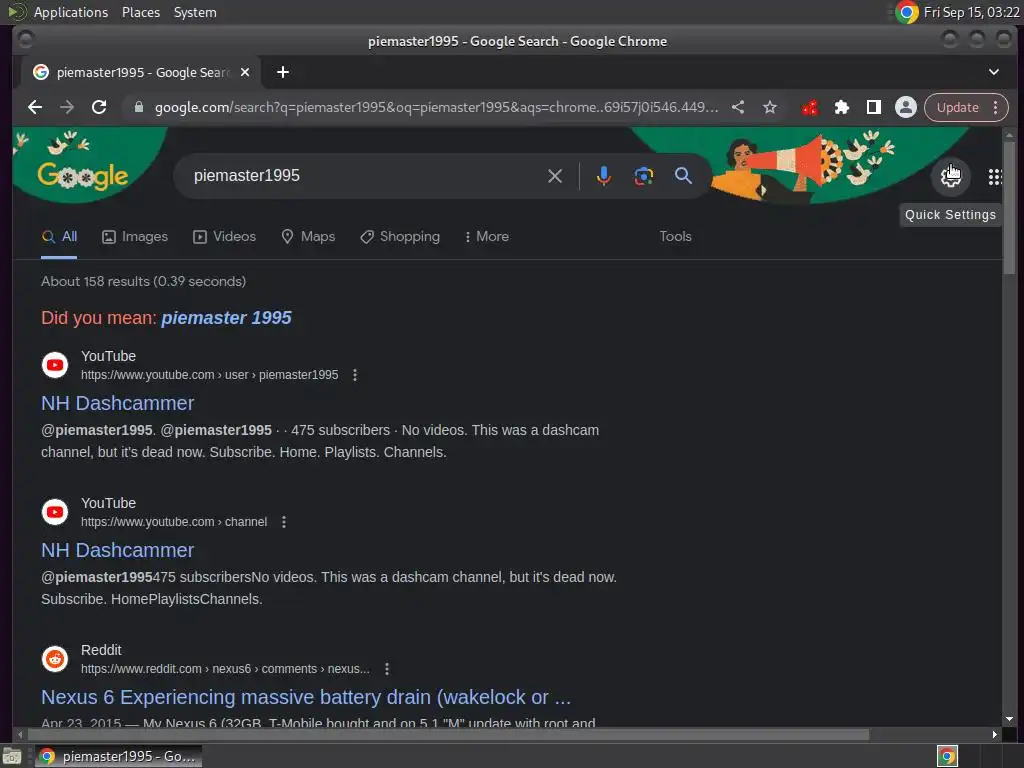This screenshot has height=768, width=1024.
Task: Submit the search with the magnifier icon
Action: coord(683,176)
